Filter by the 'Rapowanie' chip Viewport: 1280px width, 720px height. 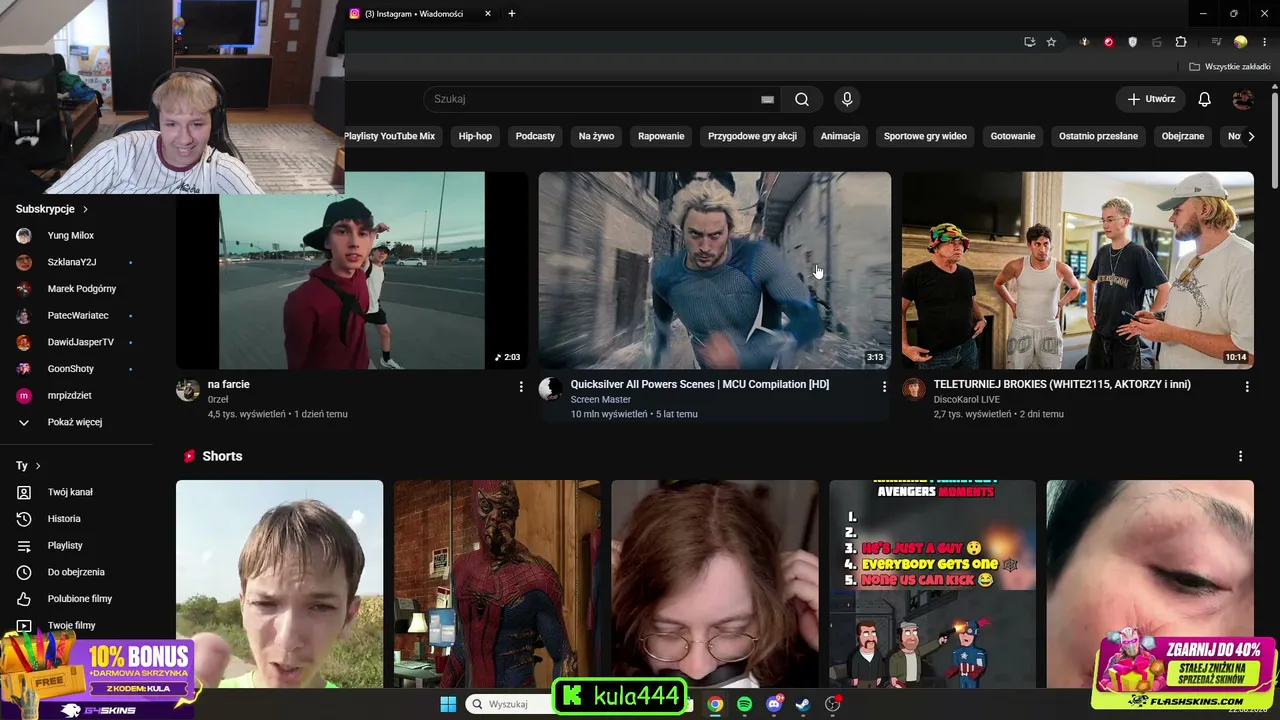point(661,136)
